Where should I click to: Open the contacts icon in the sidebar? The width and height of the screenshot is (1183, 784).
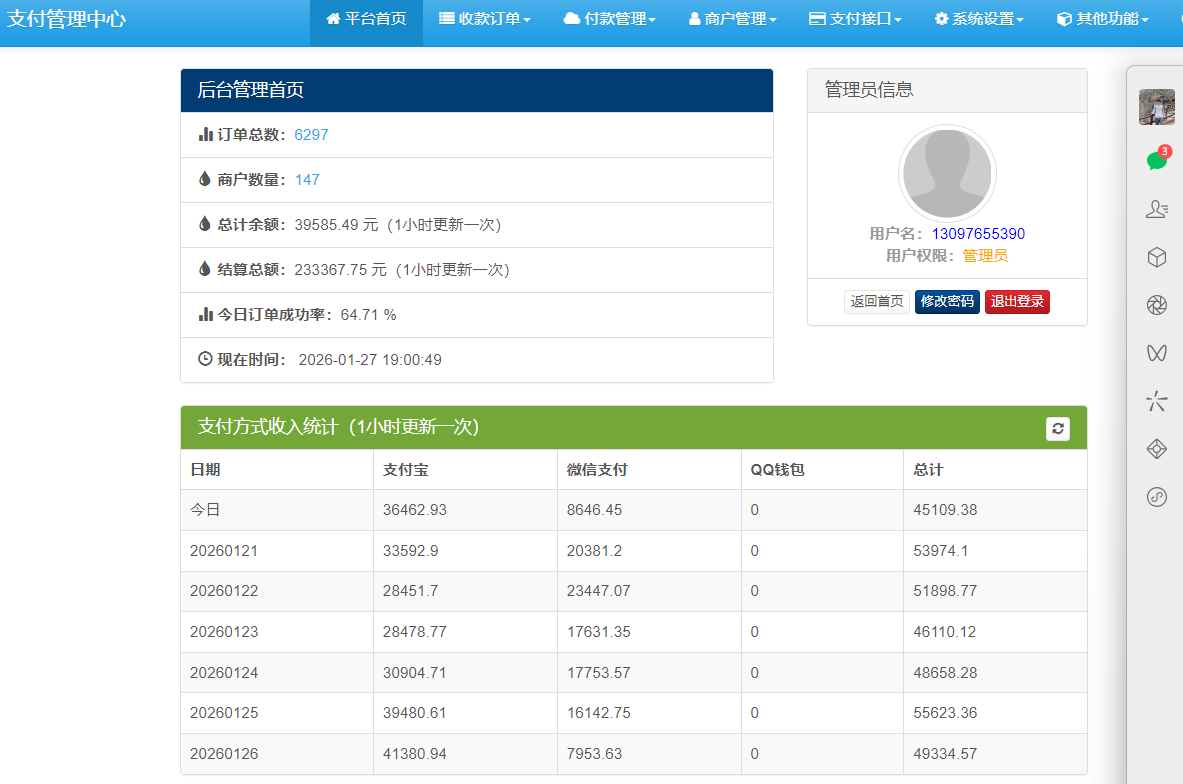[1157, 209]
